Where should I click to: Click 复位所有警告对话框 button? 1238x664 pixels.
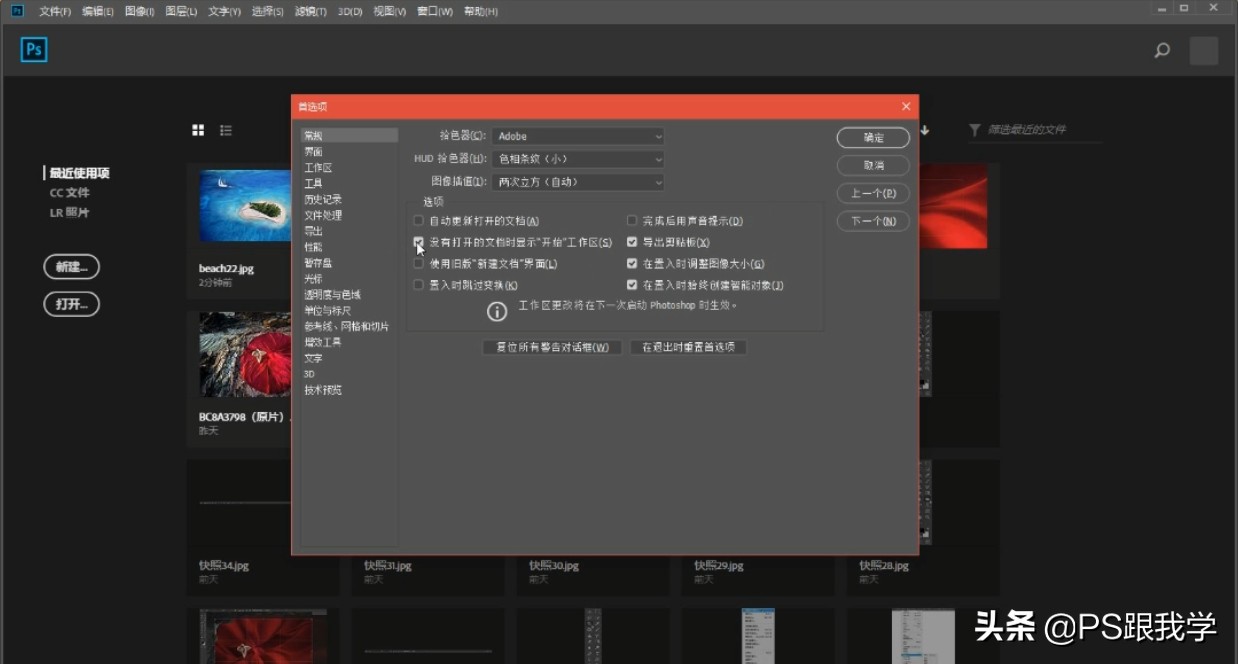point(552,347)
